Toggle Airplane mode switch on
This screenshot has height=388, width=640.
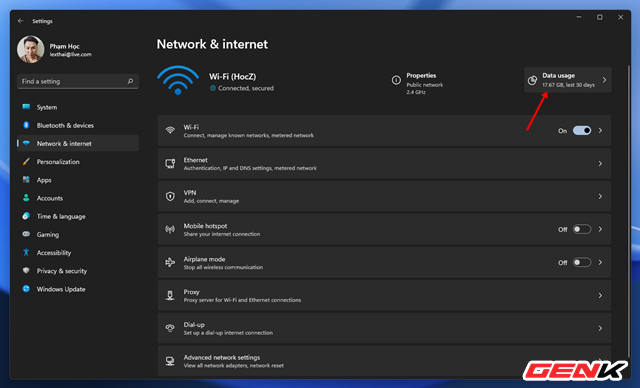[x=582, y=262]
